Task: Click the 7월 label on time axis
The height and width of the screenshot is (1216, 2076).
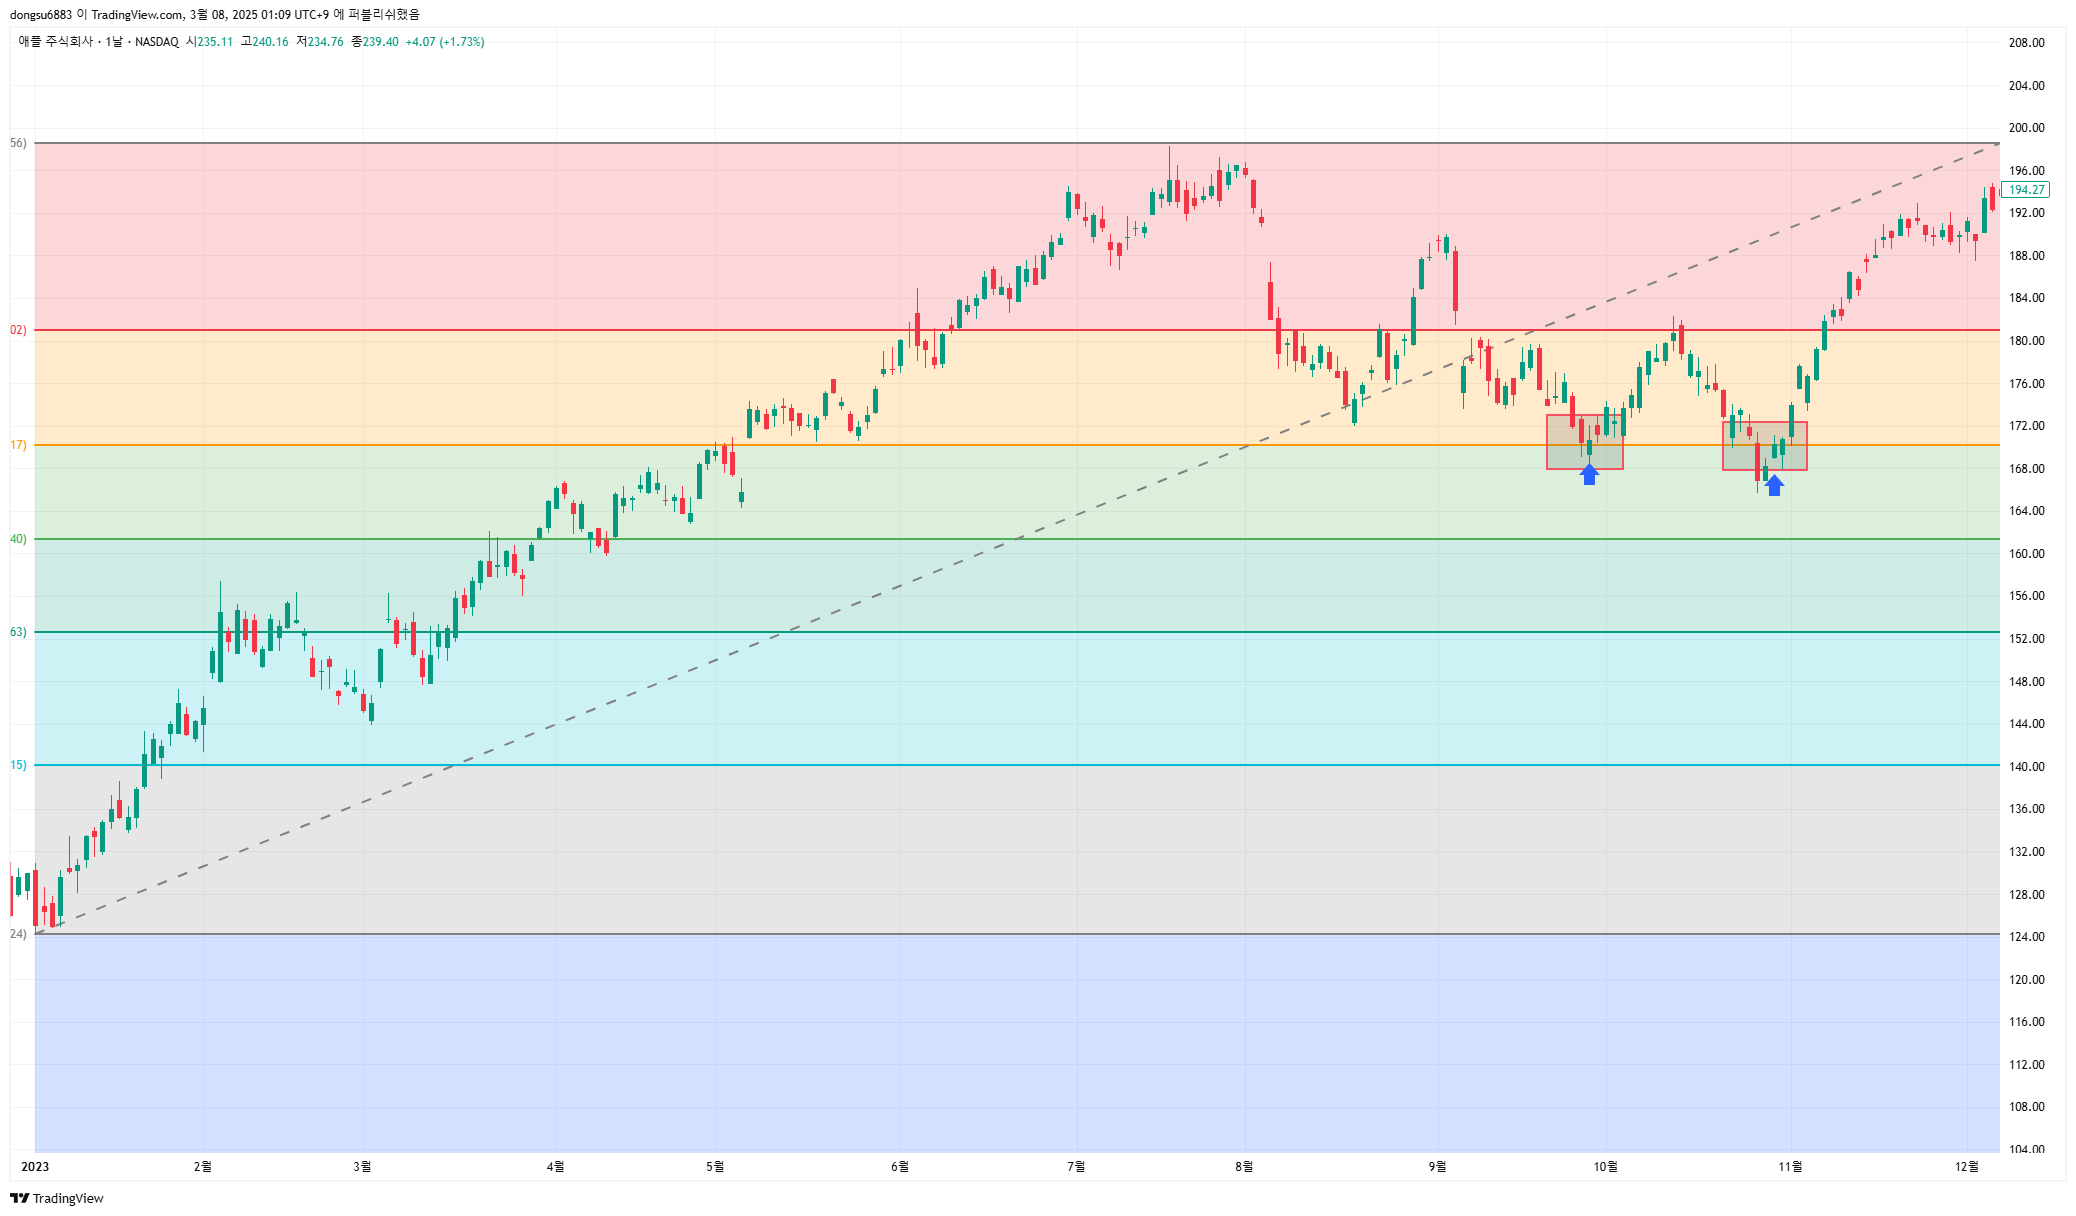Action: click(1076, 1166)
